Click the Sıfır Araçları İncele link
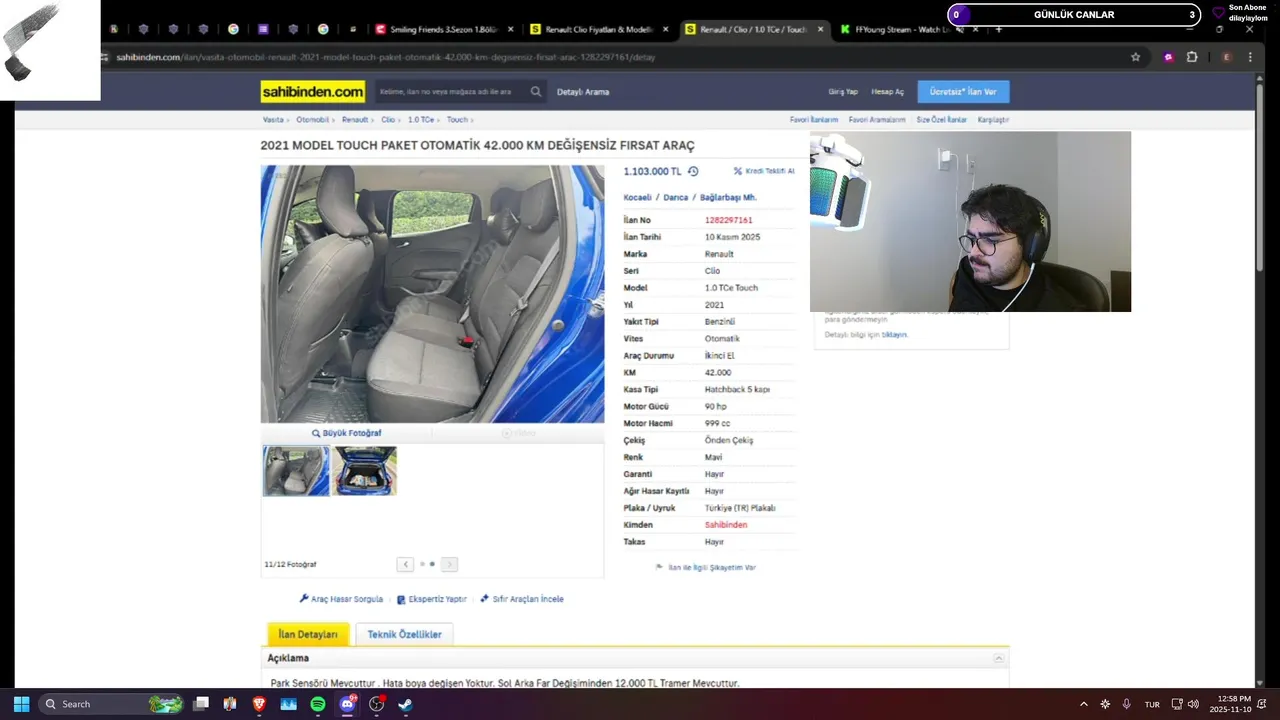This screenshot has width=1280, height=720. (522, 599)
